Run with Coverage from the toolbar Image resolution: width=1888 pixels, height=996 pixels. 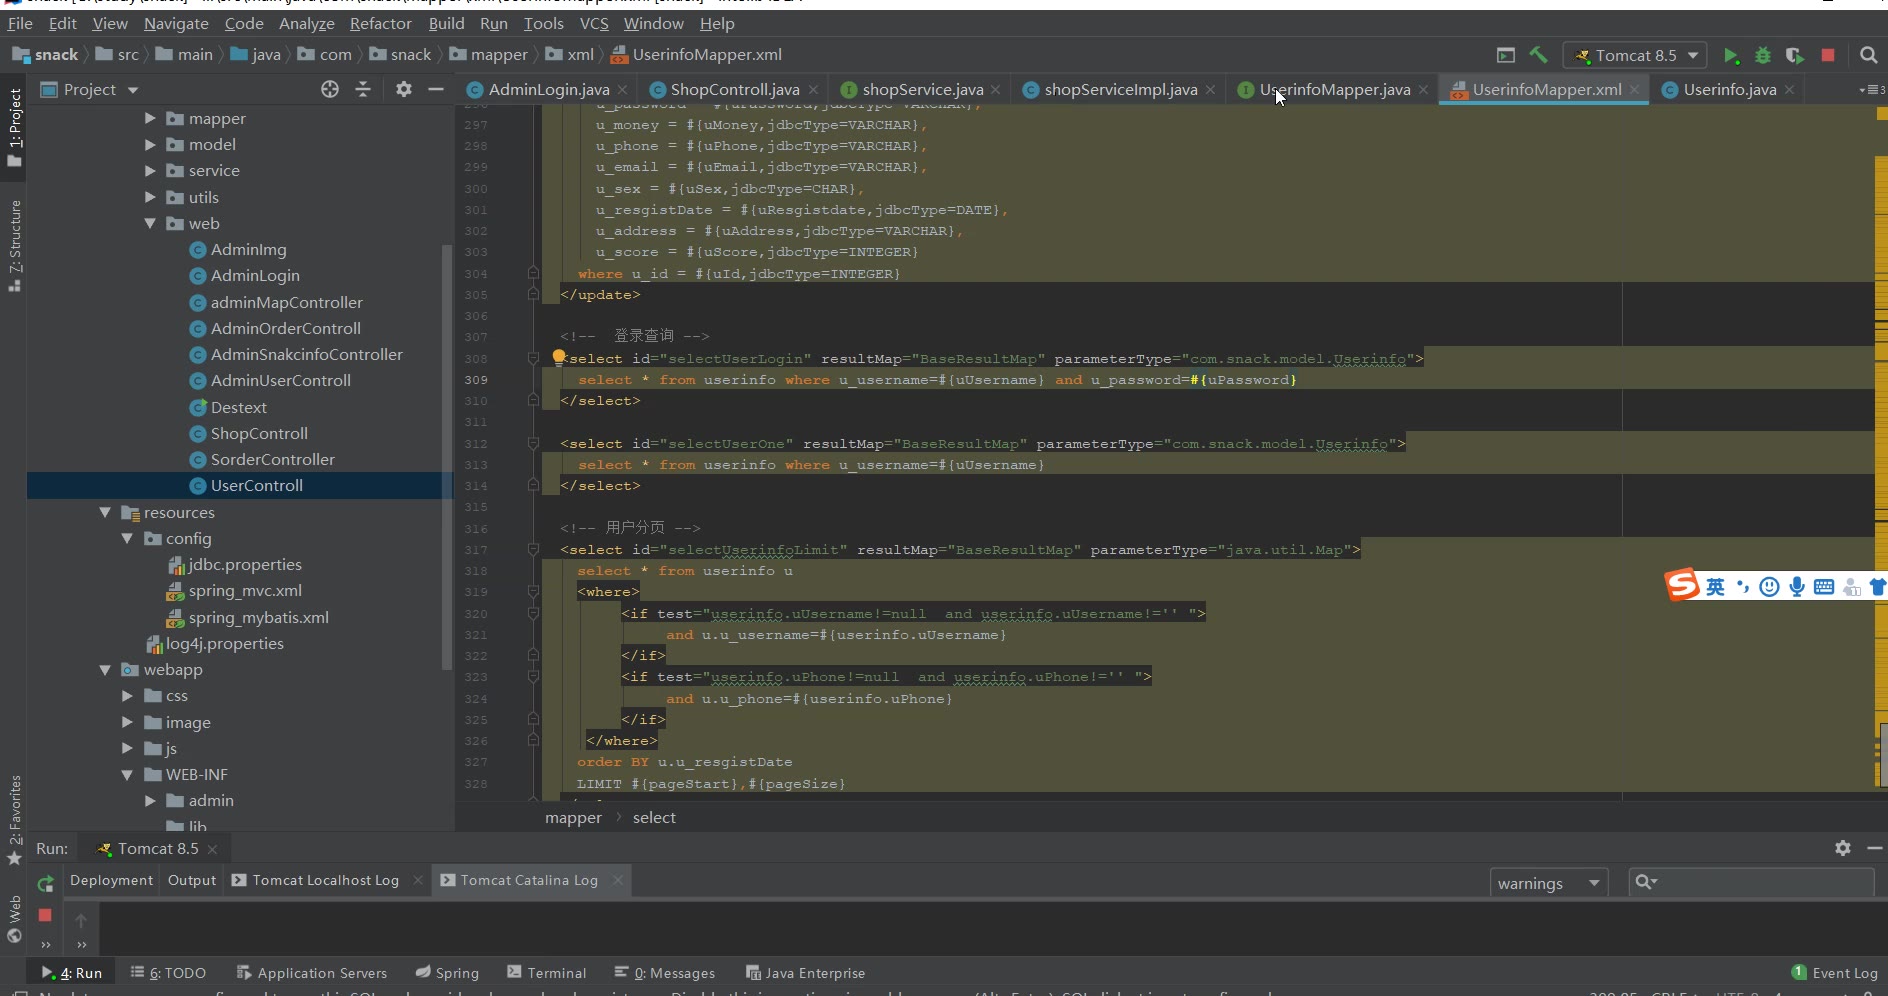1795,55
